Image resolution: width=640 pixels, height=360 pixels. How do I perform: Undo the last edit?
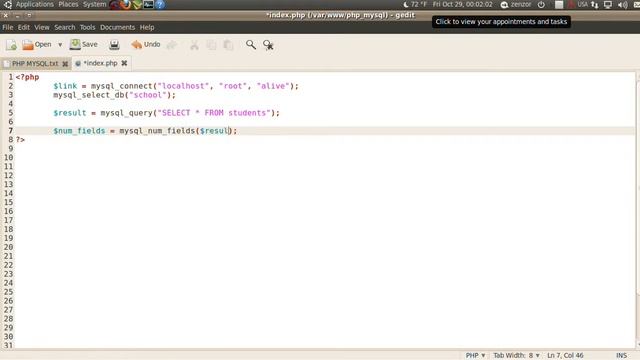click(x=146, y=44)
